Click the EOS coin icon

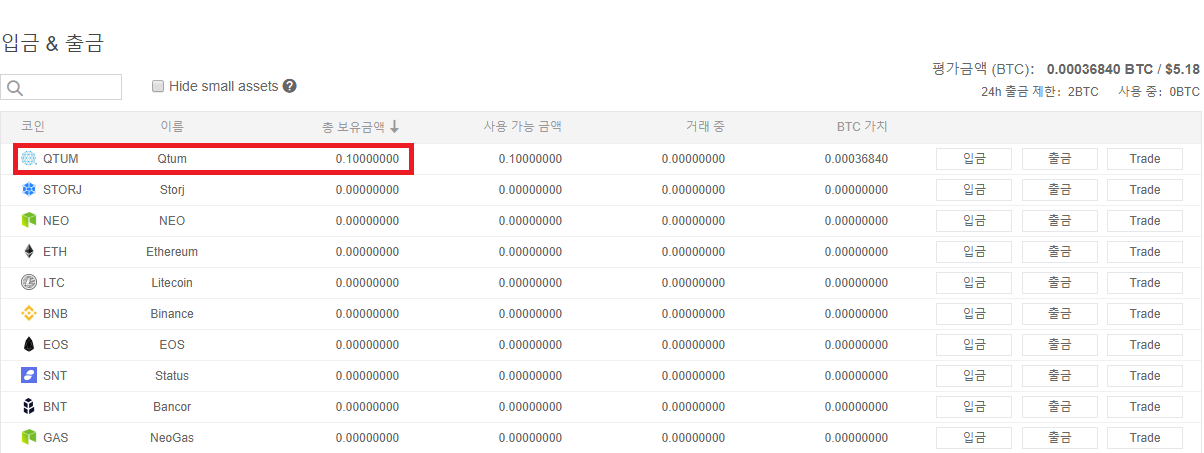(x=29, y=345)
